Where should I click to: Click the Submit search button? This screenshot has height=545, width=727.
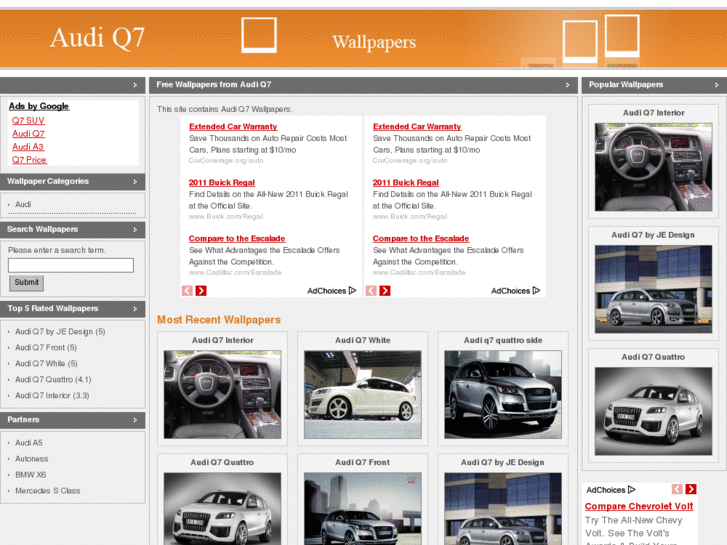26,282
